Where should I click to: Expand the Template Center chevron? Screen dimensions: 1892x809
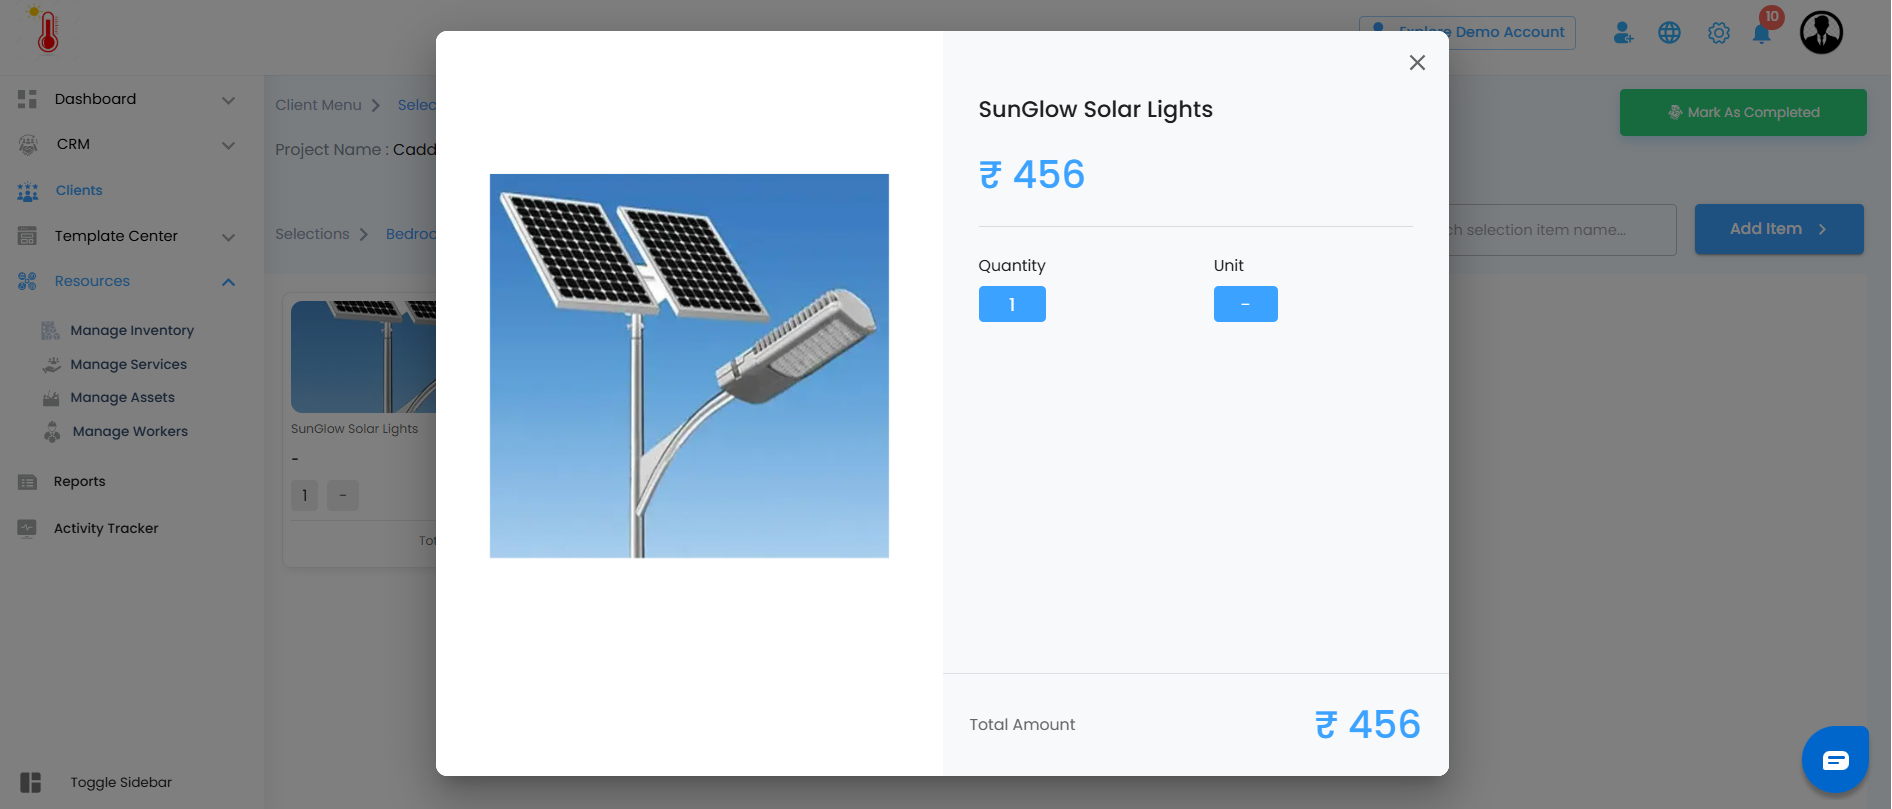[228, 237]
